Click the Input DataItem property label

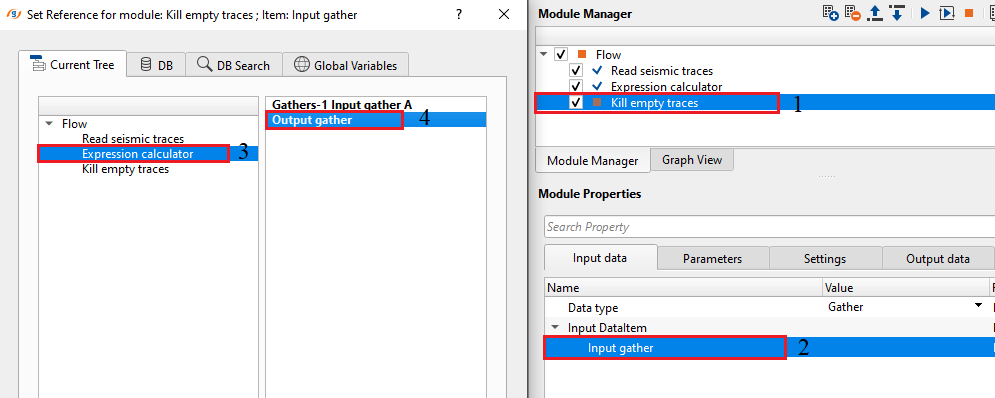607,328
